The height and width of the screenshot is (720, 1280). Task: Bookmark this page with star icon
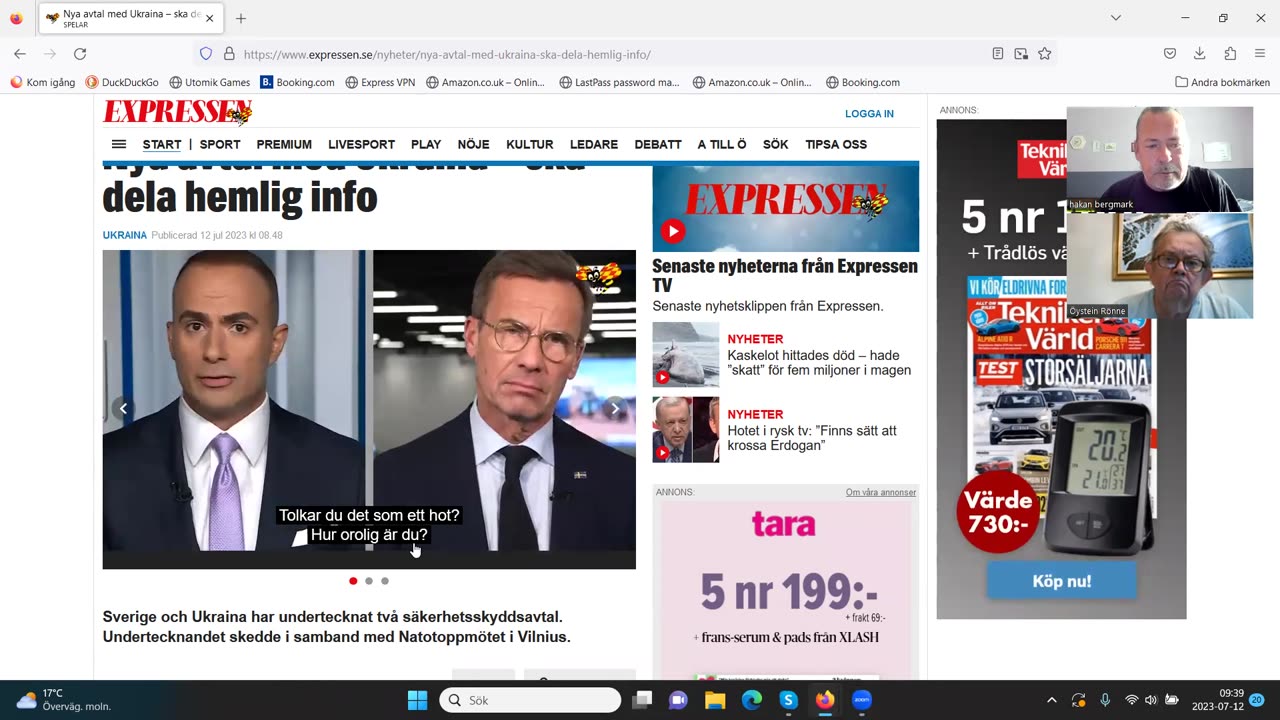coord(1044,54)
